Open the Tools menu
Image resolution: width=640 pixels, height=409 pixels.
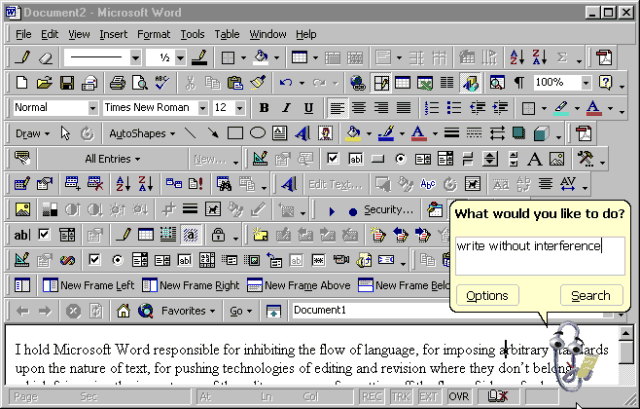tap(192, 34)
